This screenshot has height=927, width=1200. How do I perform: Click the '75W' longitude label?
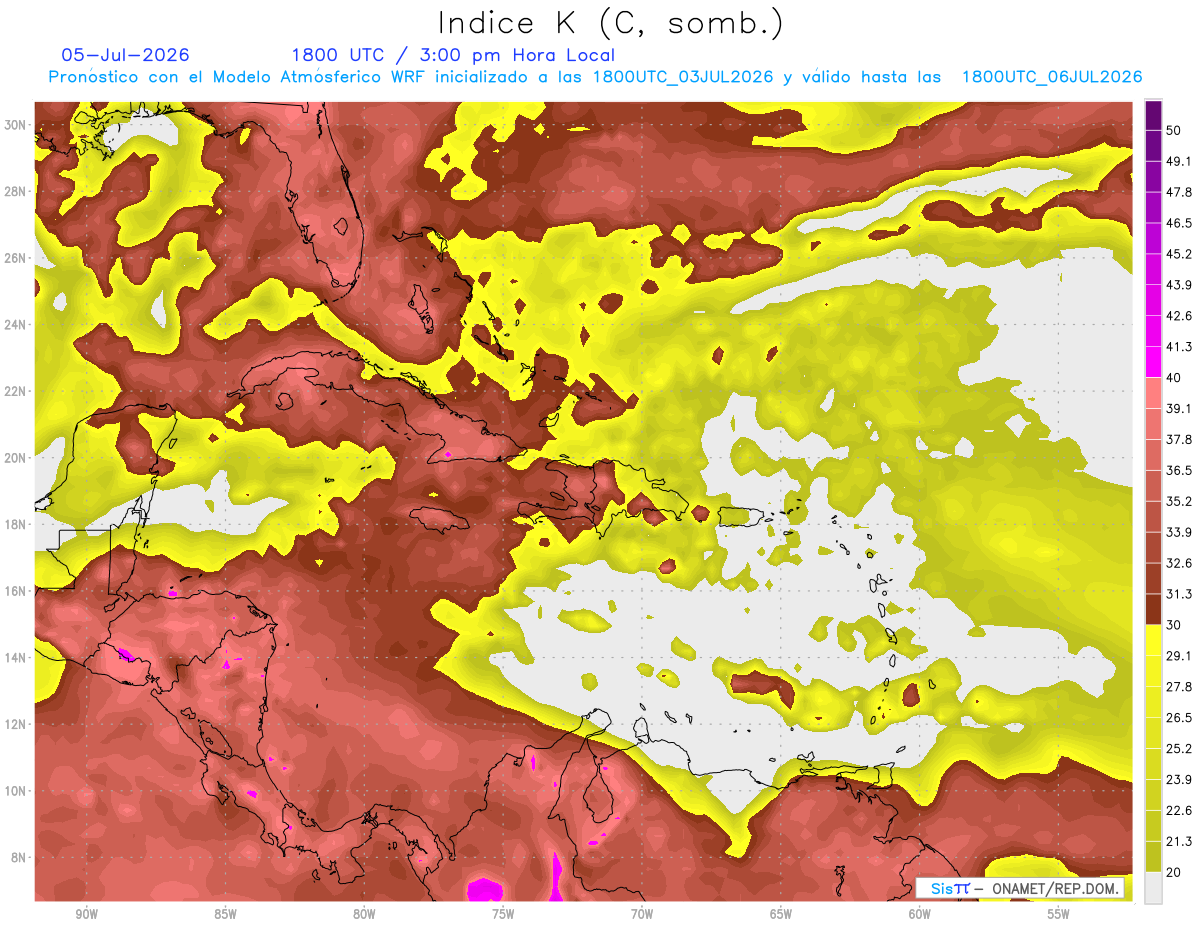[x=503, y=914]
